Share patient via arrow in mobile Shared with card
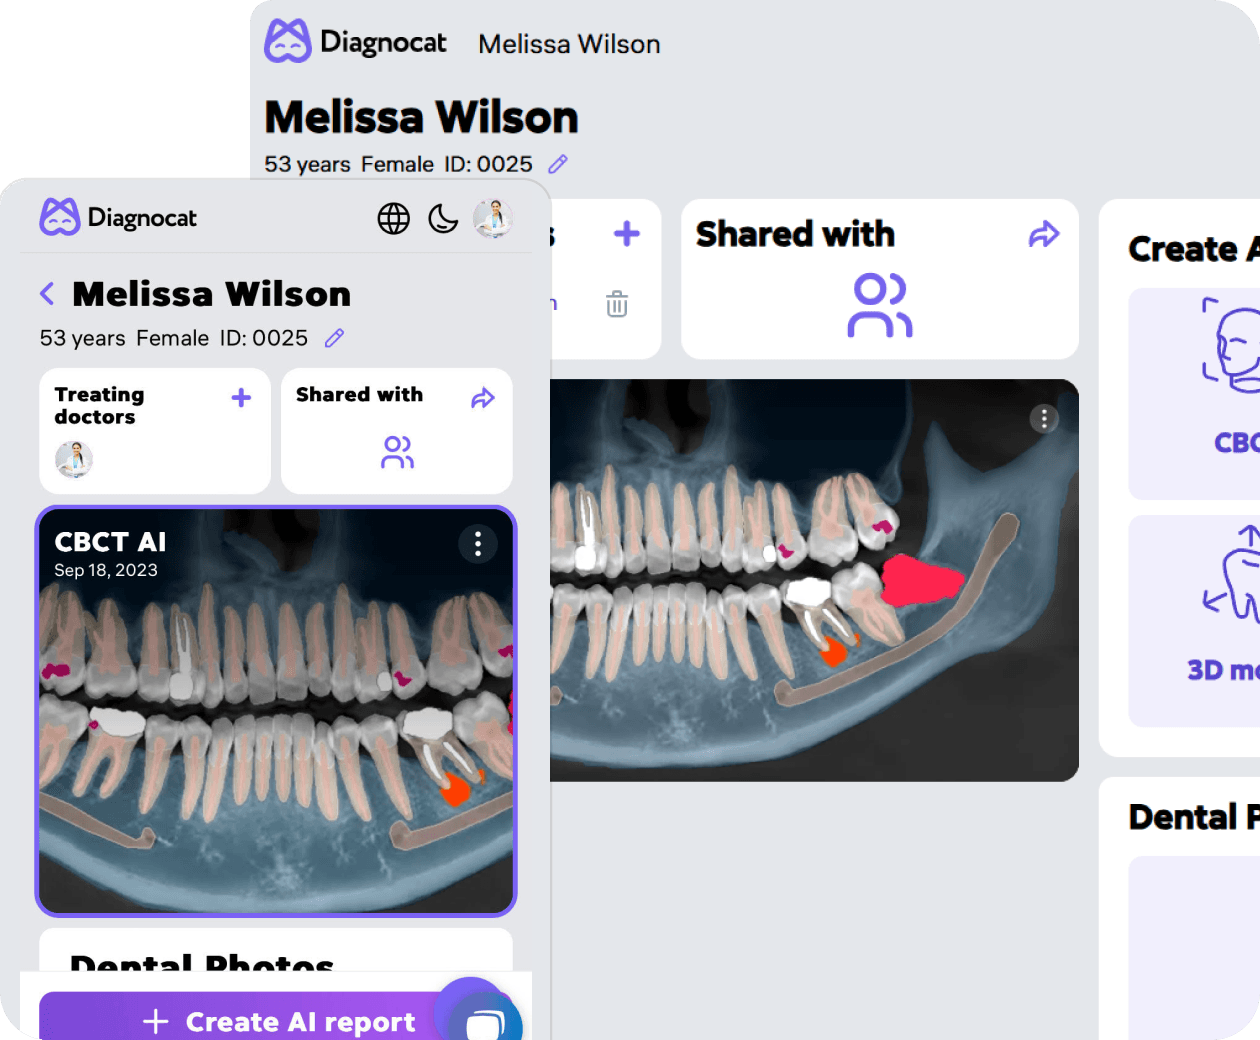Viewport: 1260px width, 1040px height. (x=483, y=398)
